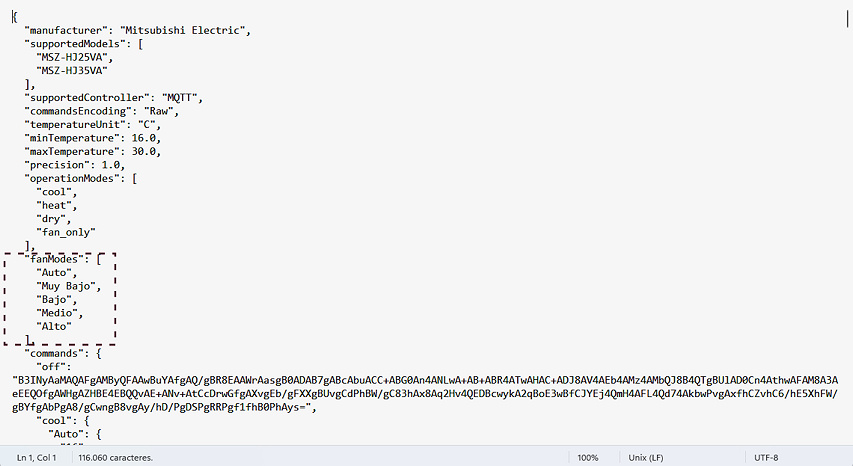
Task: Click the "fanModes" key
Action: [x=54, y=259]
